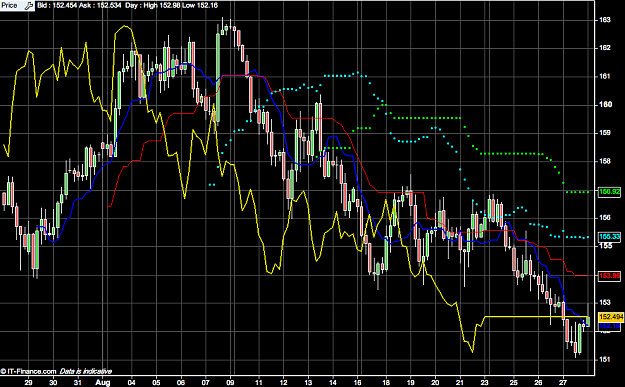Screen dimensions: 625x387
Task: Click the 161 price axis label
Action: 604,76
